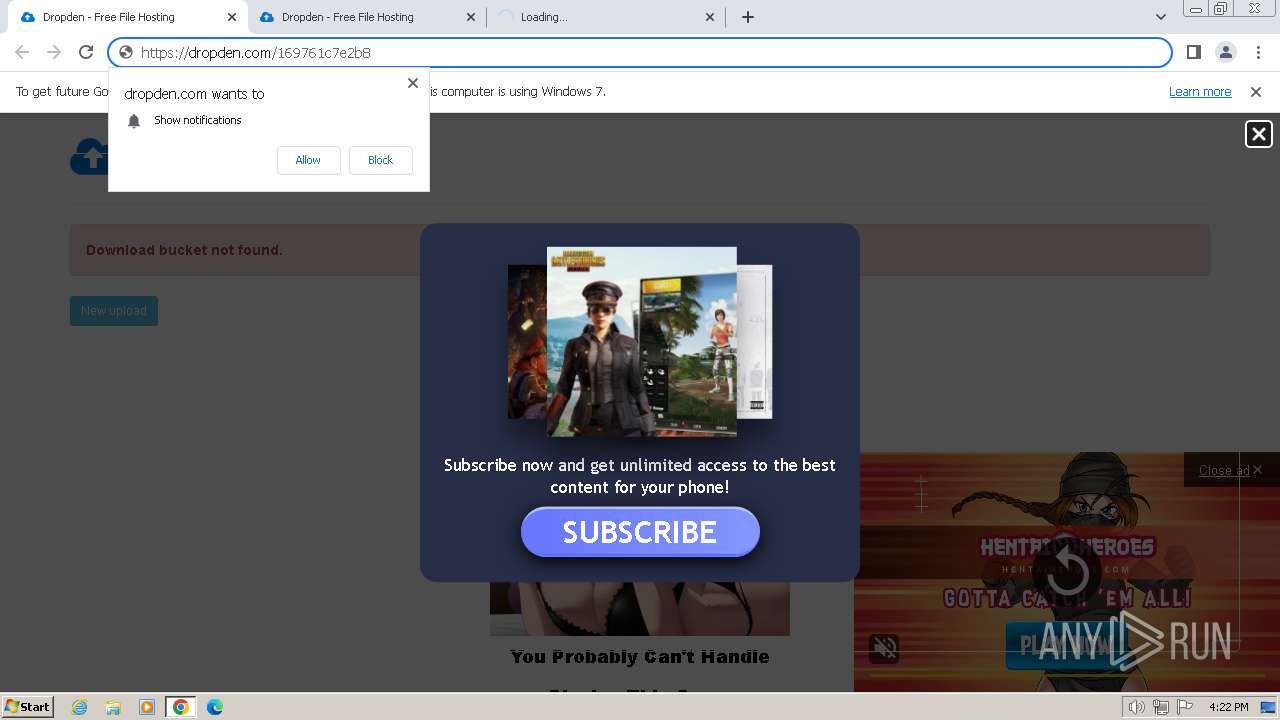The image size is (1280, 720).
Task: Unmute the video ad speaker icon
Action: click(885, 648)
